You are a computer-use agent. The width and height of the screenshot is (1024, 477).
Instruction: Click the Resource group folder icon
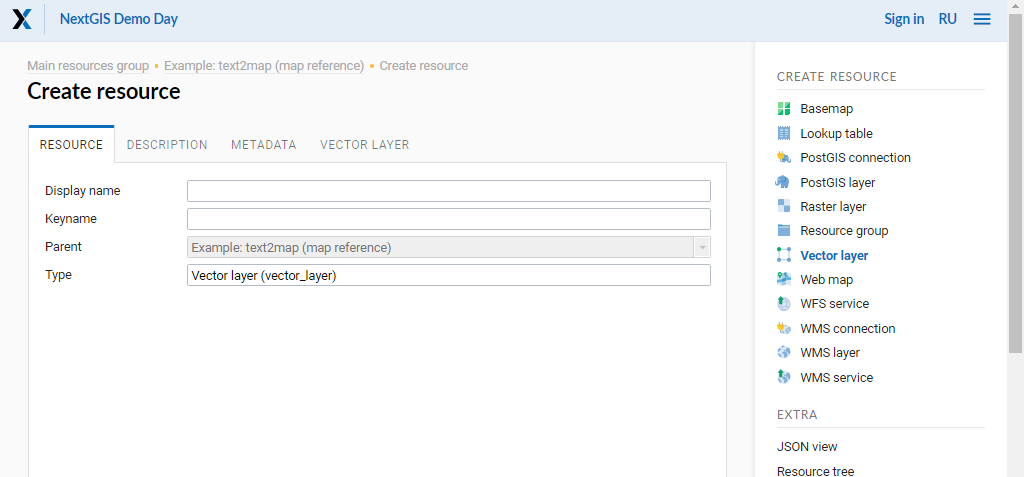click(784, 231)
